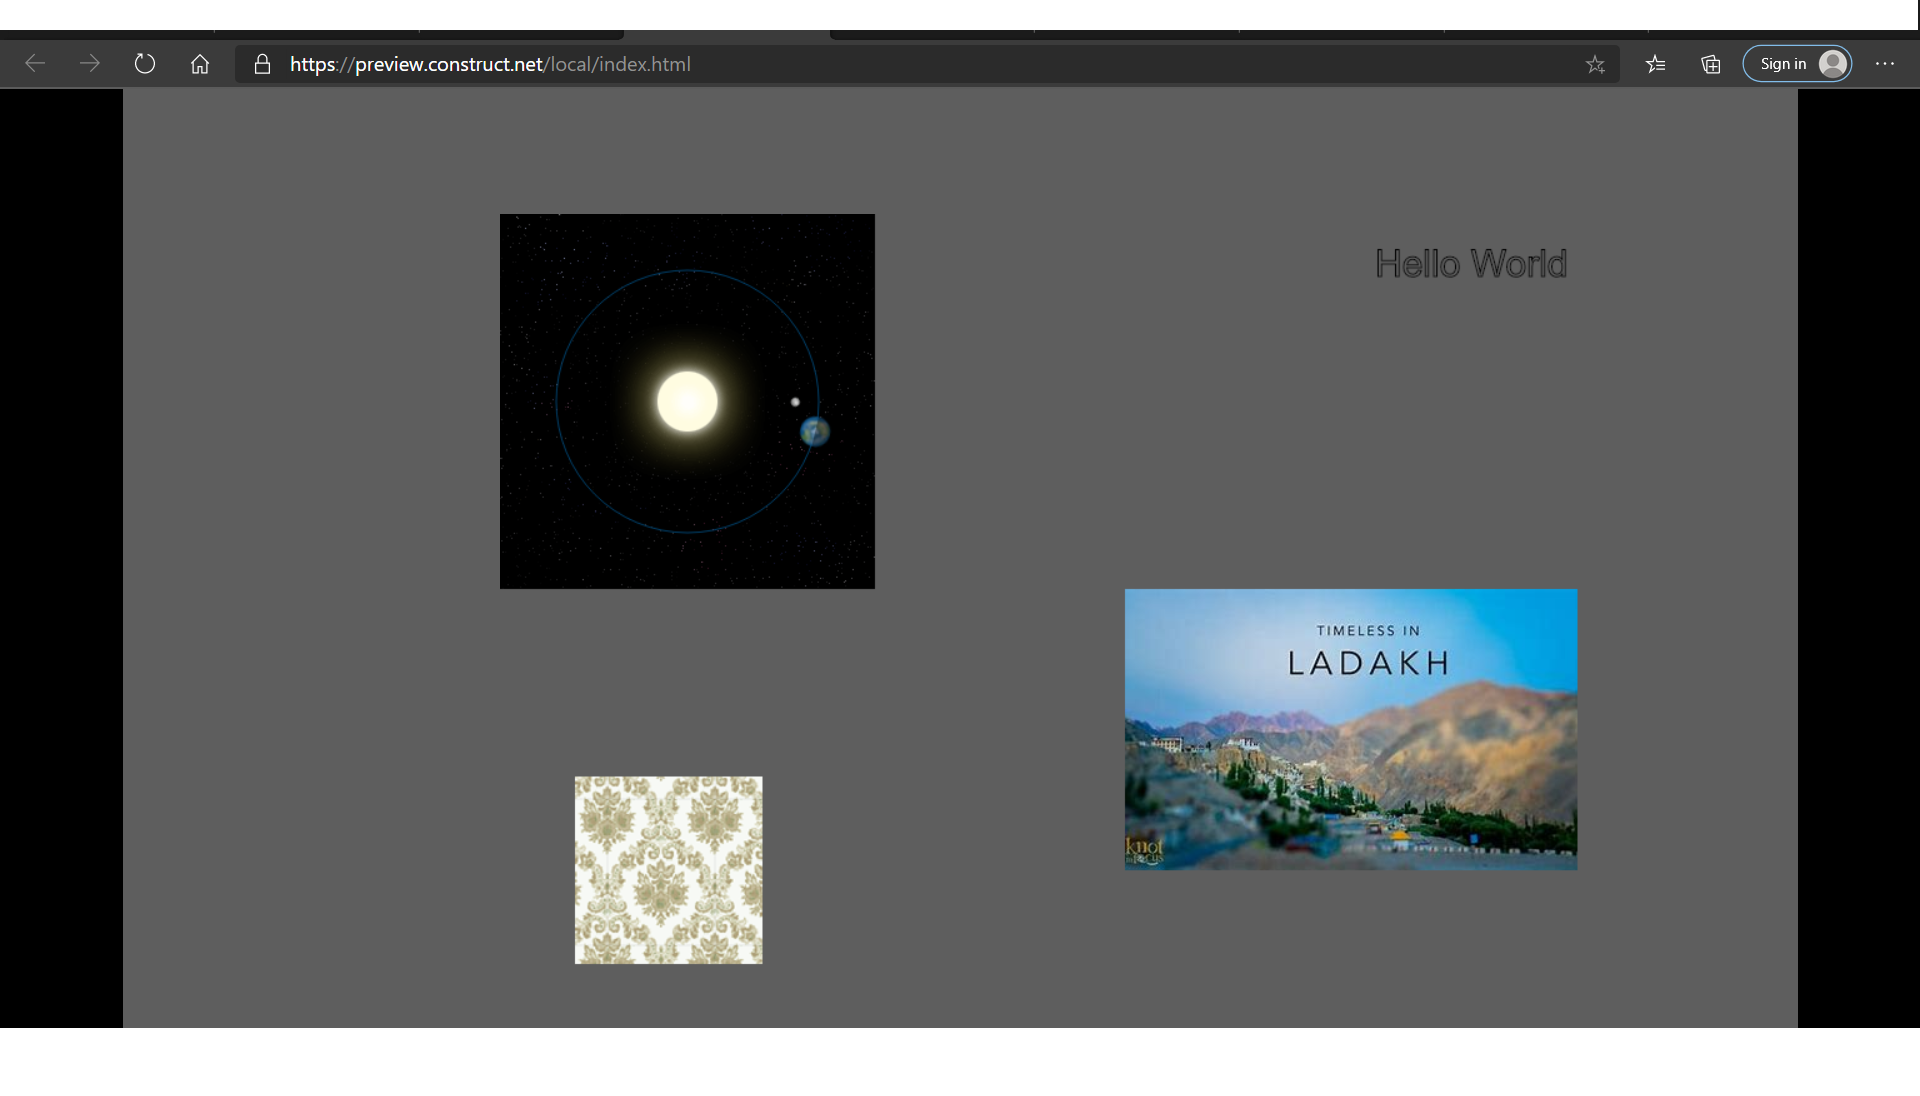Reload the preview page
This screenshot has height=1096, width=1920.
(145, 63)
